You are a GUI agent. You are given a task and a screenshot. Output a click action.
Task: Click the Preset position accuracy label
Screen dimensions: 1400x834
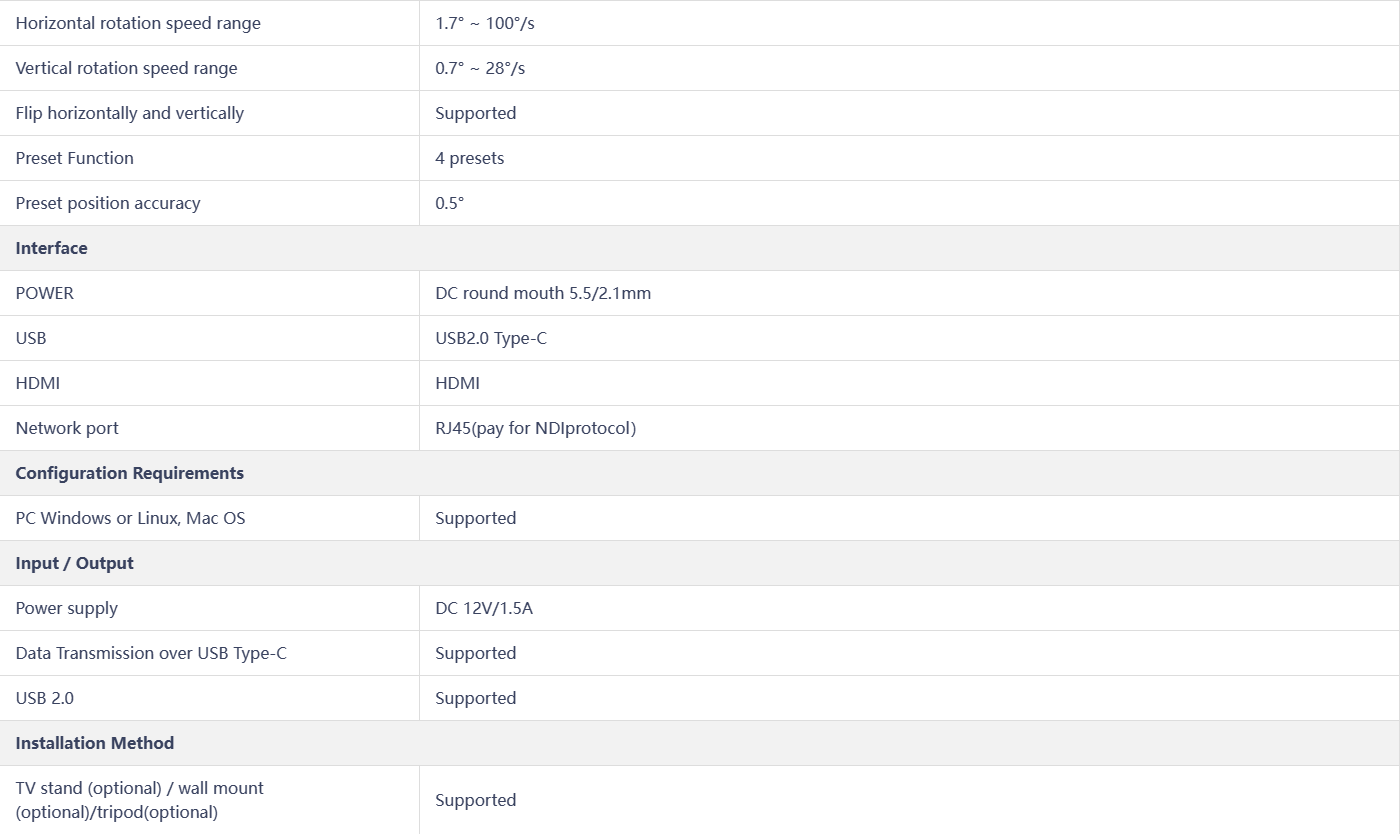pos(108,203)
